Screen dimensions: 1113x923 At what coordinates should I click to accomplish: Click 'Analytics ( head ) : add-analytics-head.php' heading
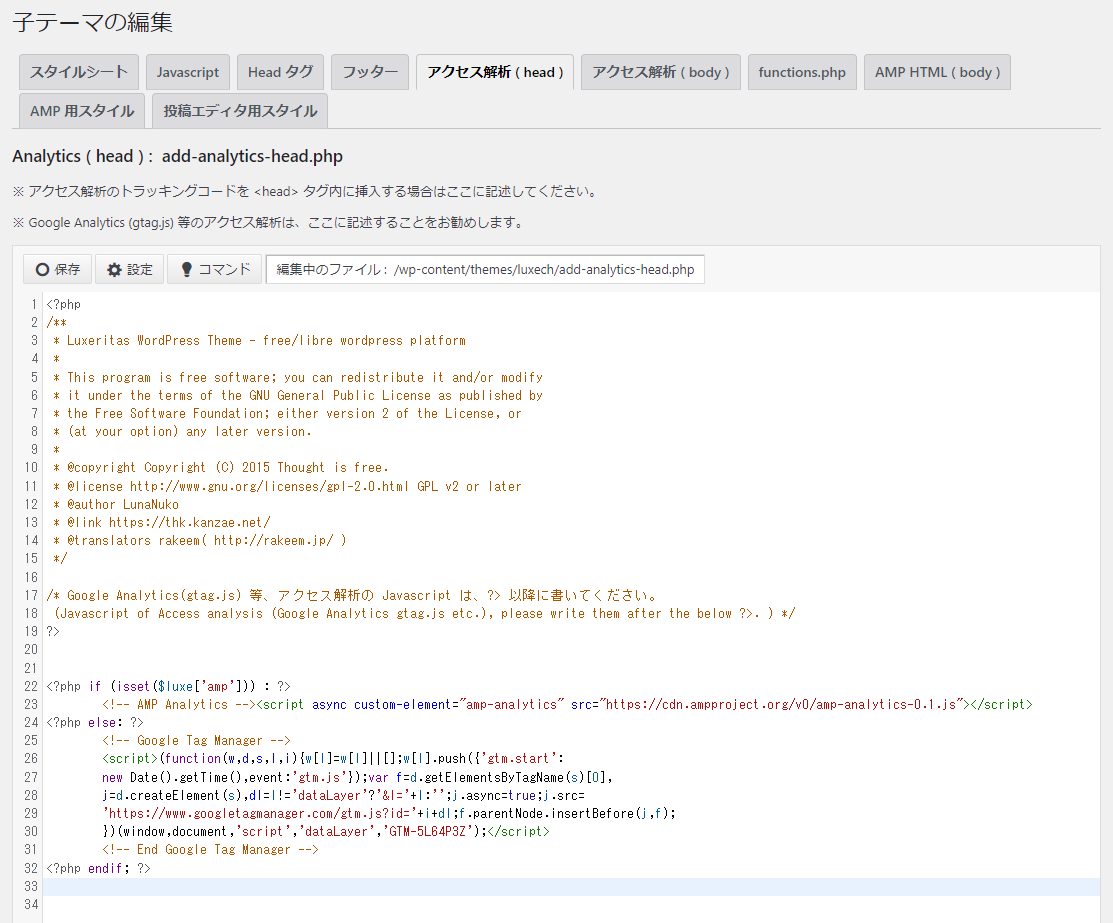point(177,156)
